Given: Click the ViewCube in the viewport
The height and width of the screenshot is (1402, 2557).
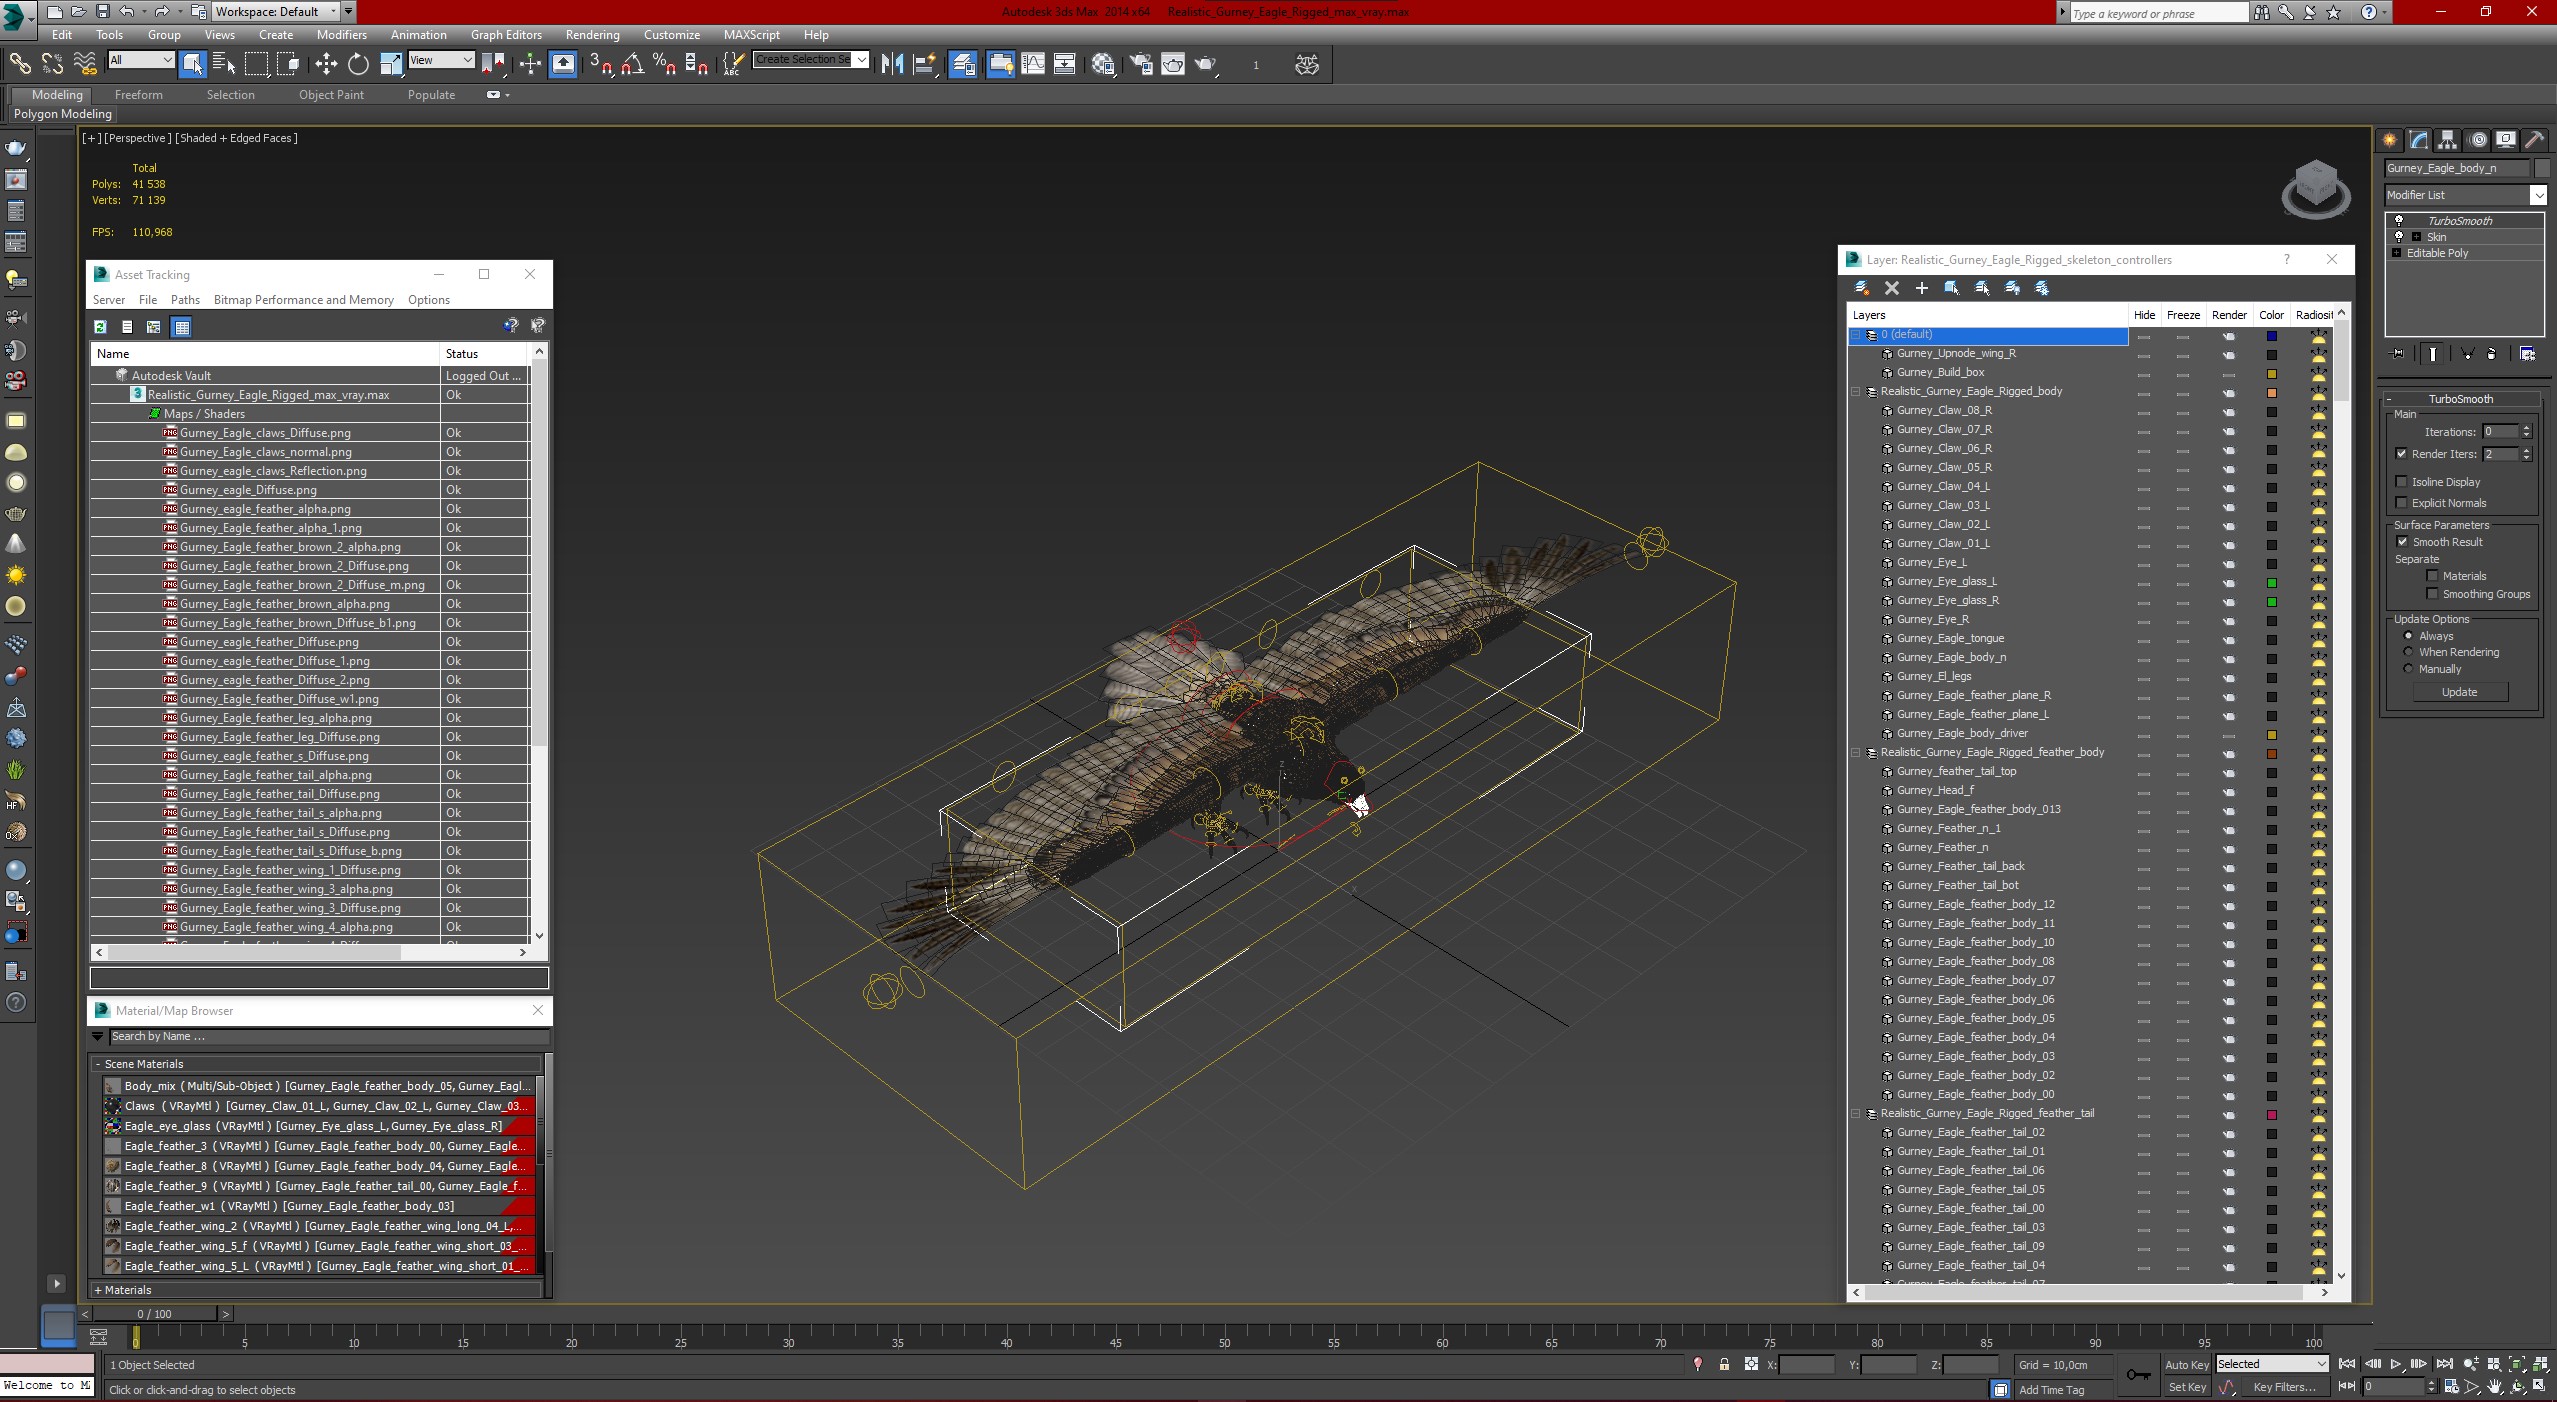Looking at the screenshot, I should click(x=2316, y=188).
